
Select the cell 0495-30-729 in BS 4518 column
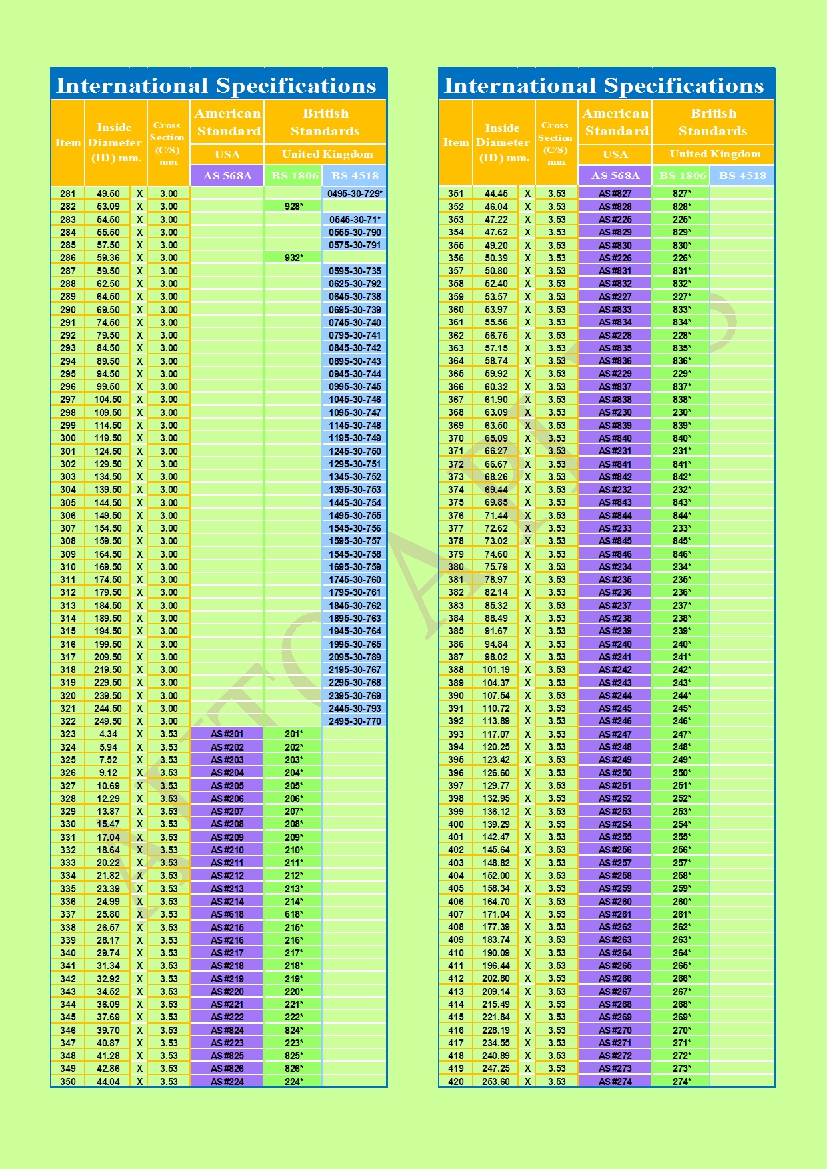355,193
